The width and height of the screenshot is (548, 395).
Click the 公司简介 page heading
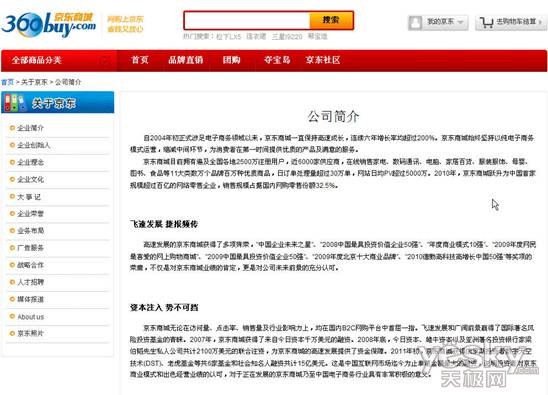click(x=333, y=116)
